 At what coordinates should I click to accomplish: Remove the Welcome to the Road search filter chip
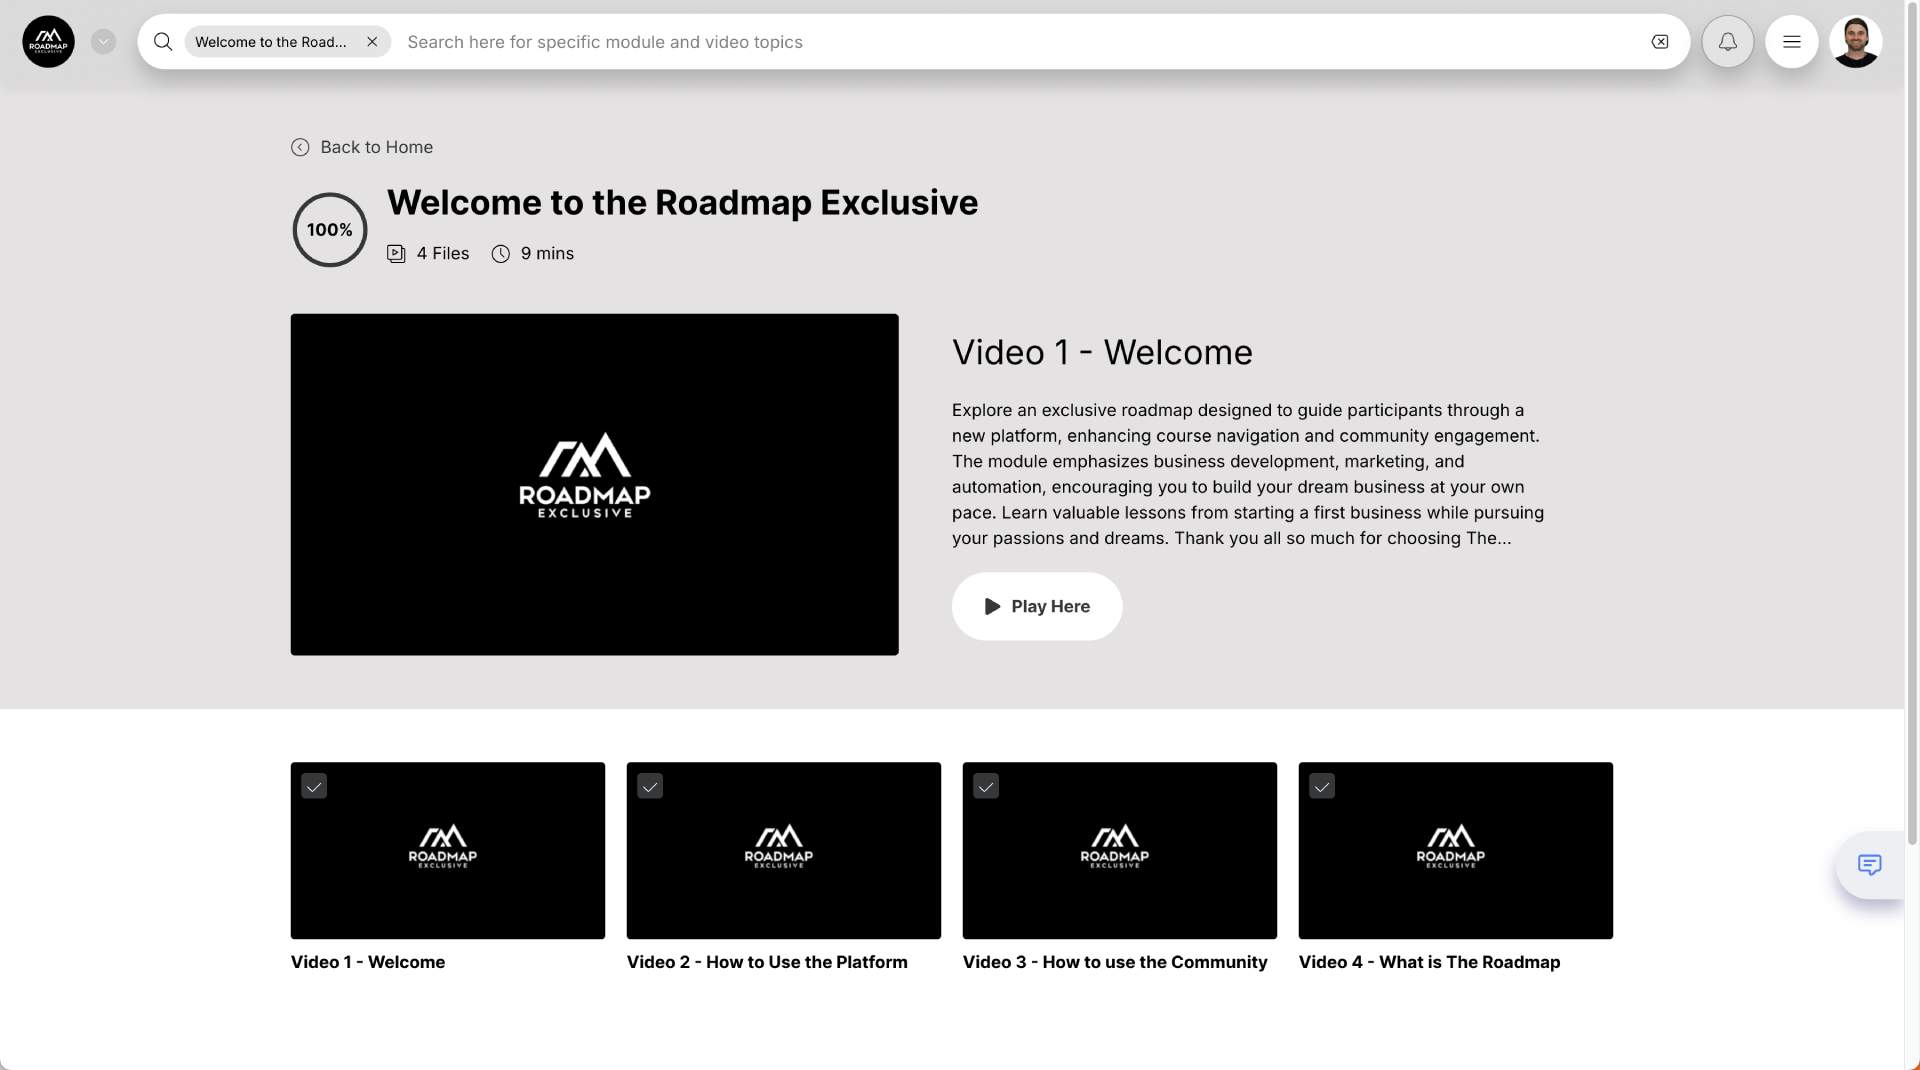point(372,41)
